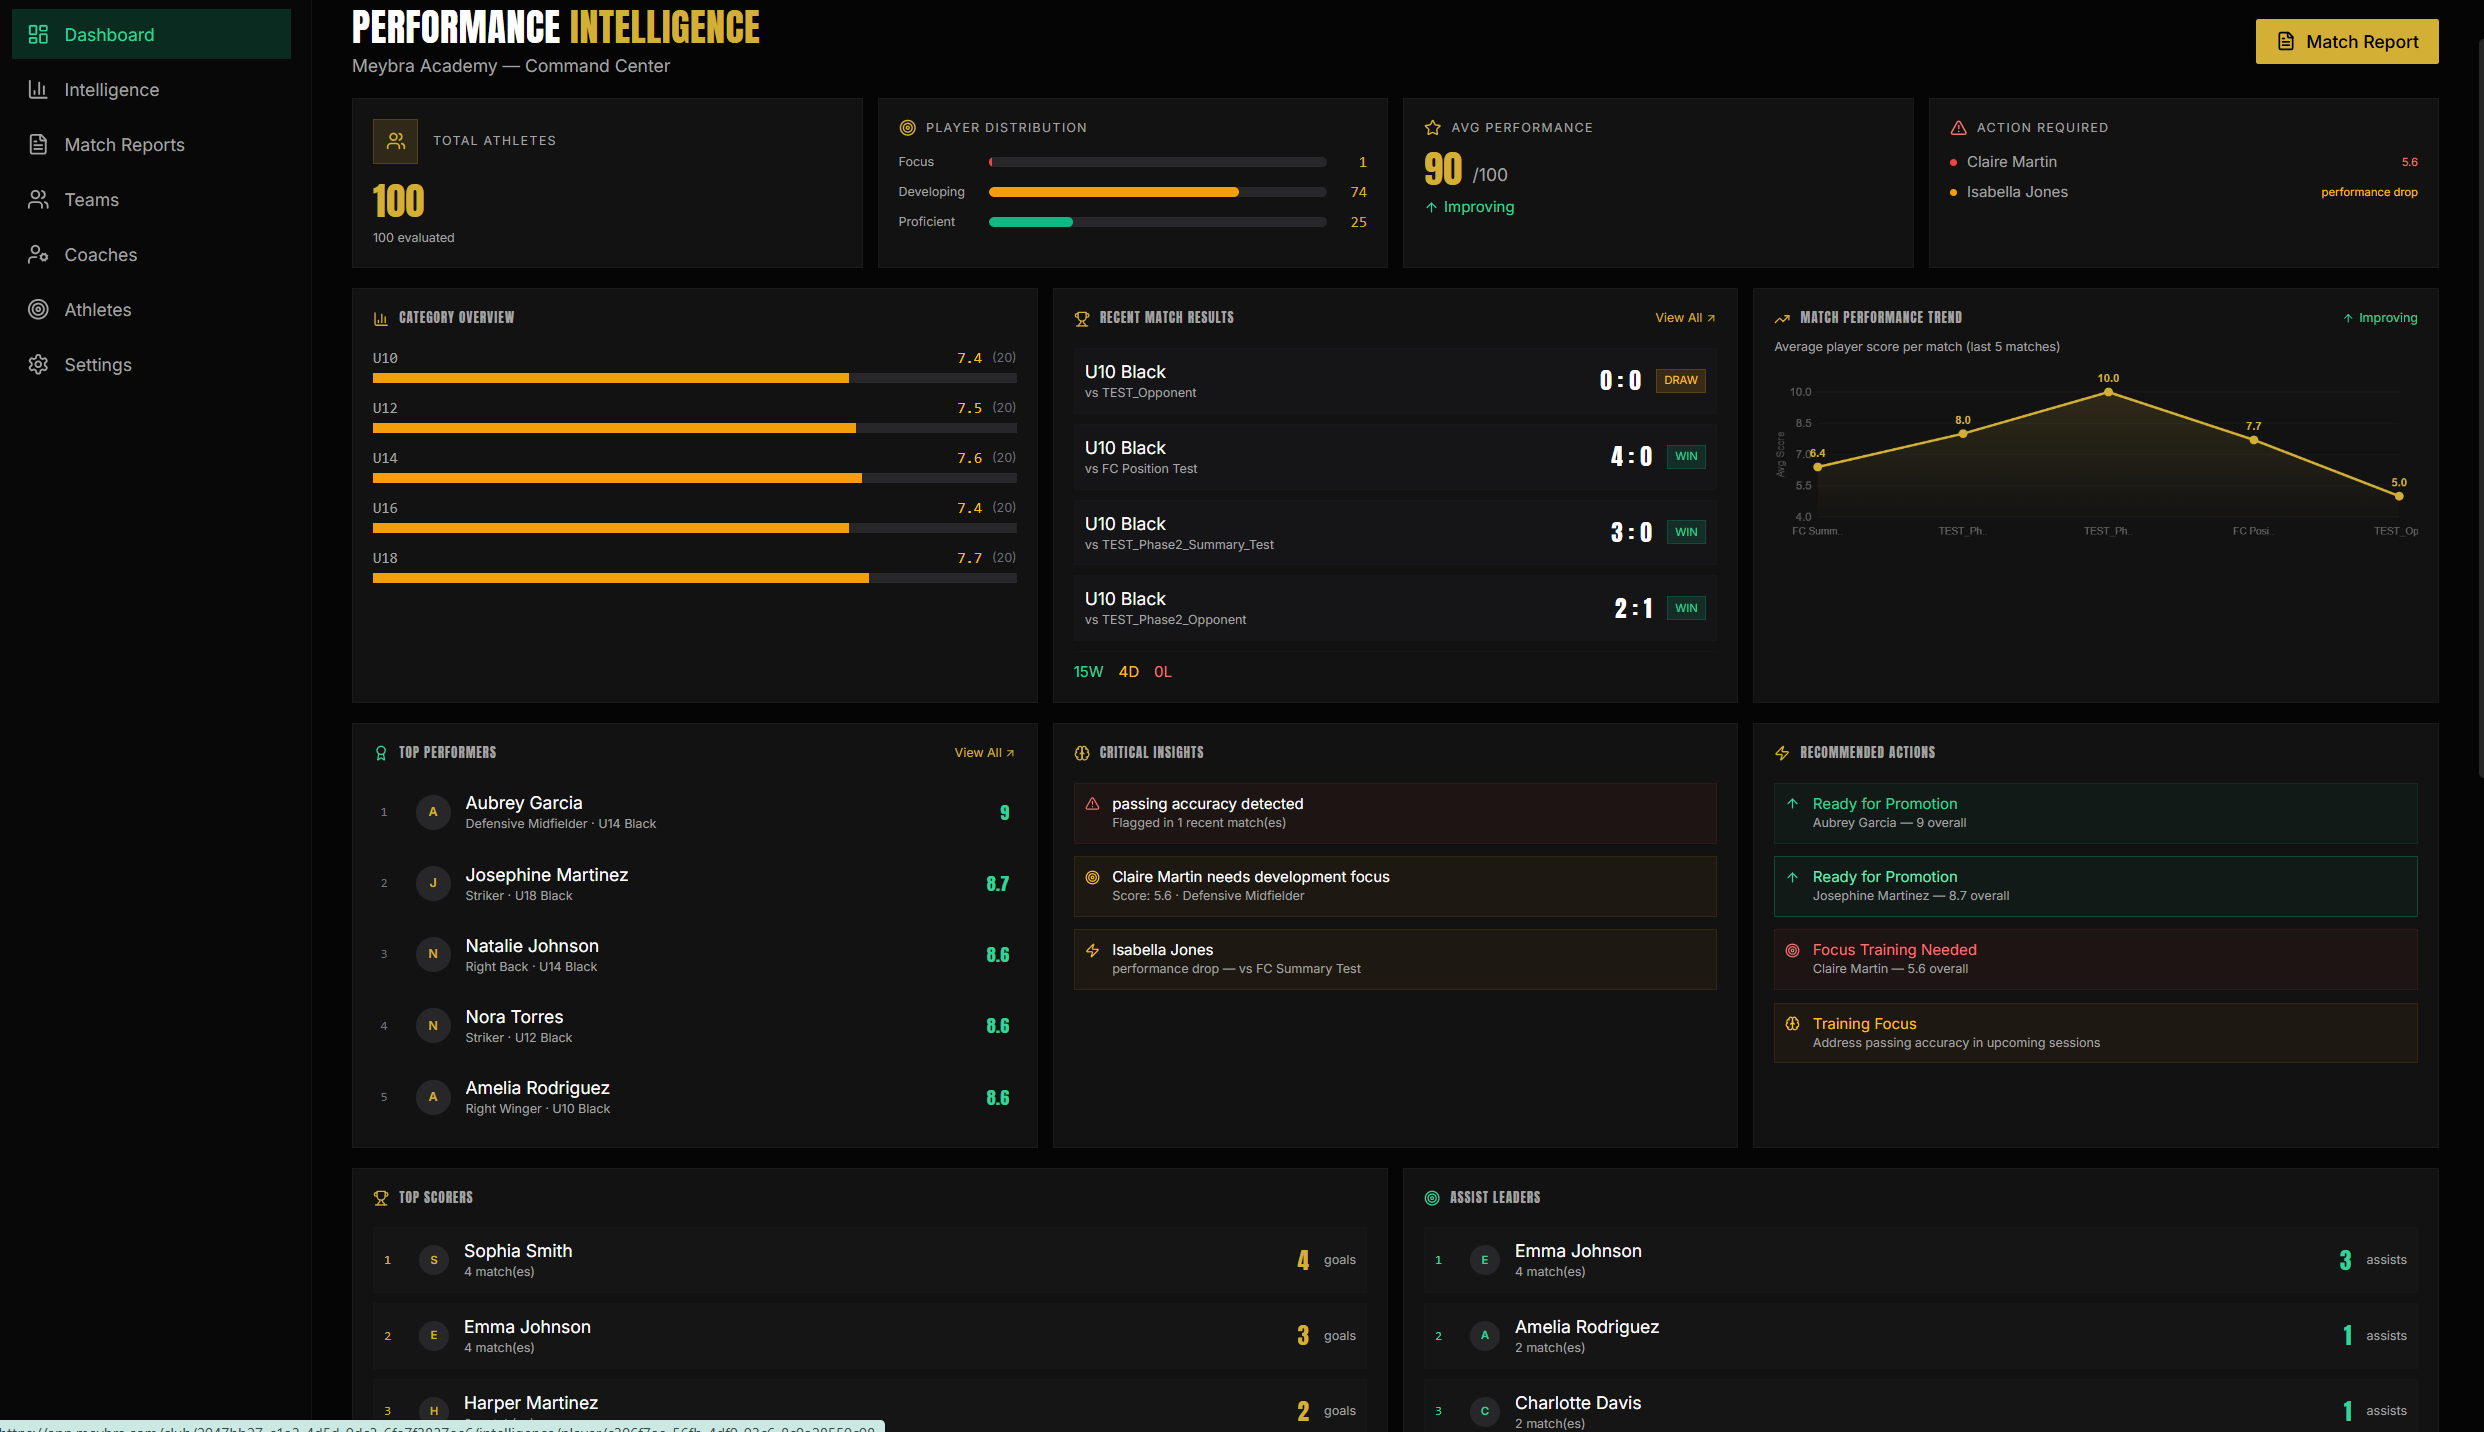Open the match vs TEST_Phase2_Summary_Test

pos(1395,533)
